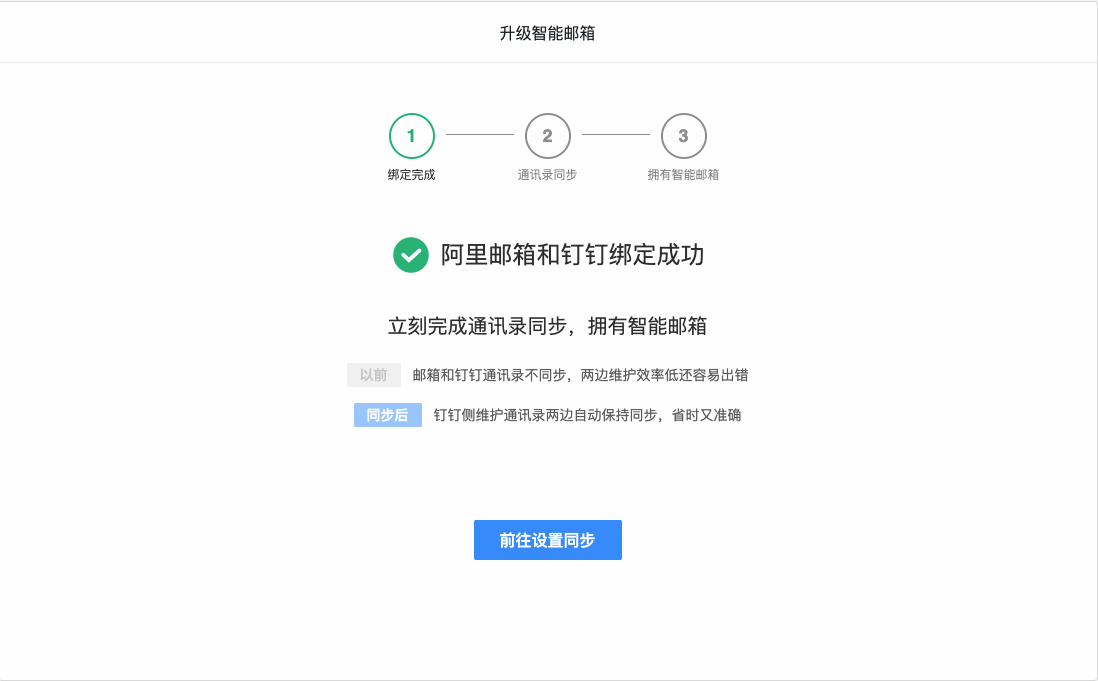This screenshot has height=681, width=1098.
Task: Click the green success checkmark icon
Action: click(410, 255)
